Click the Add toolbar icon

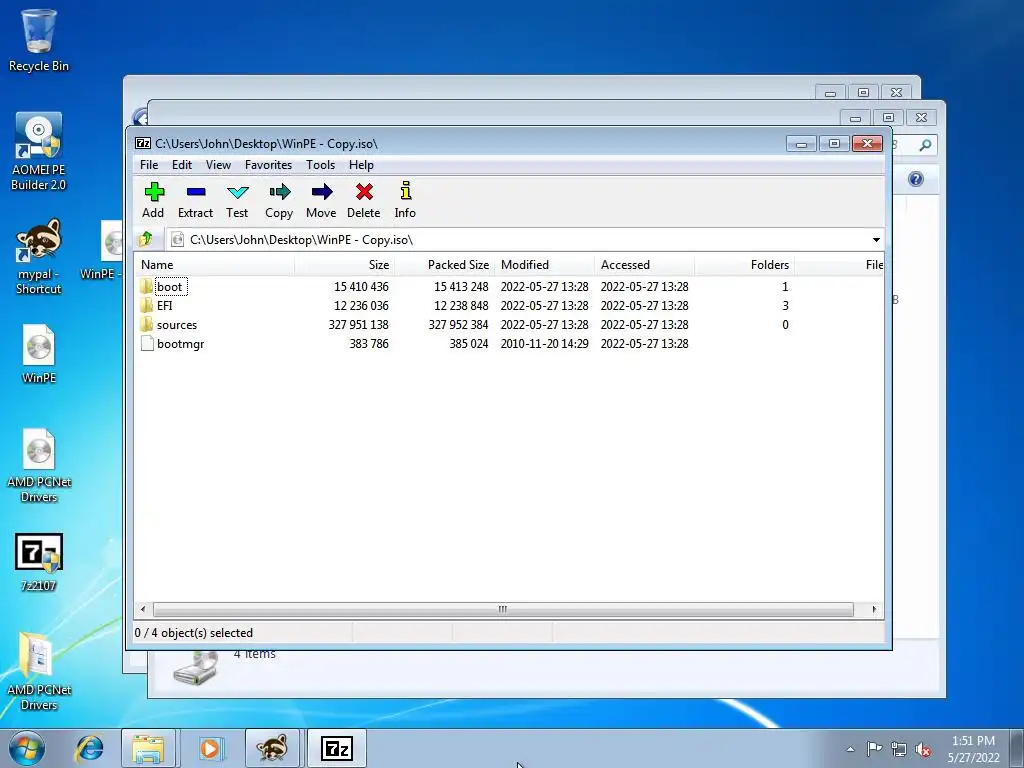click(x=154, y=192)
